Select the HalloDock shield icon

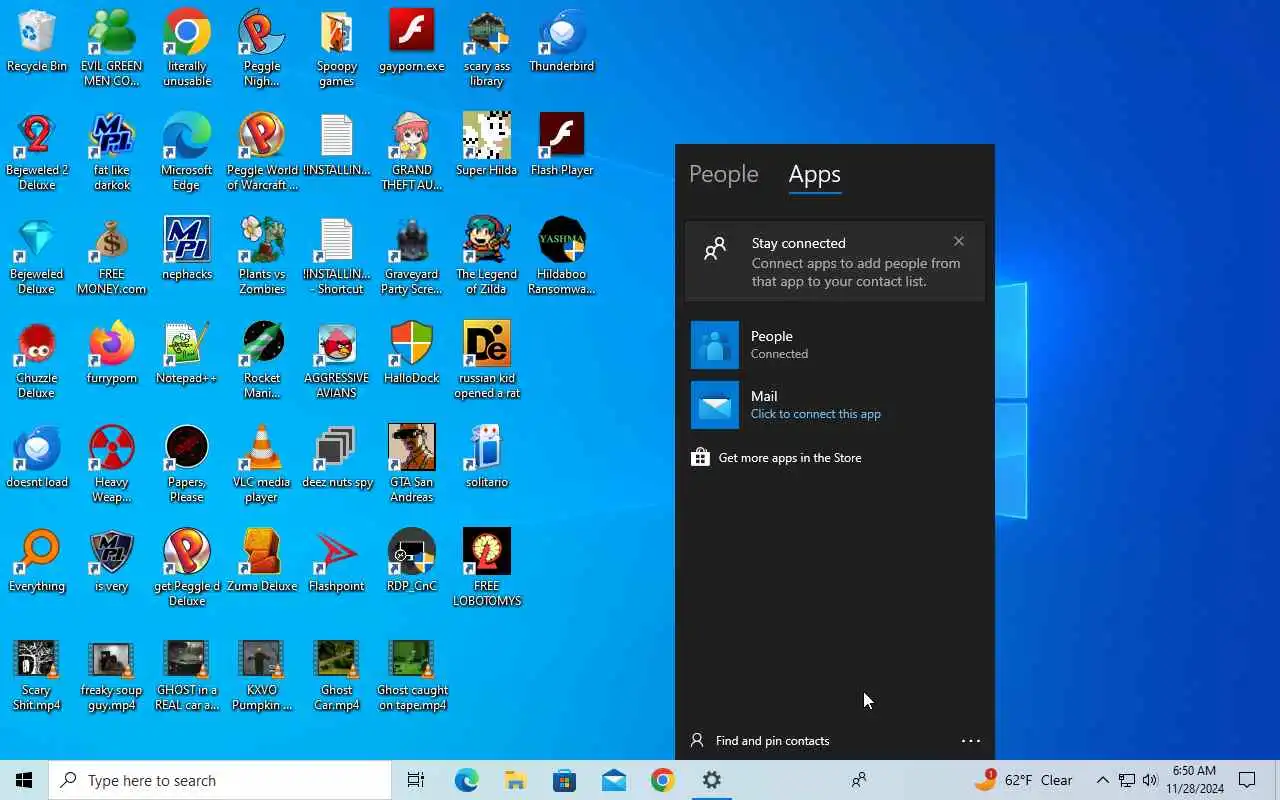(412, 354)
